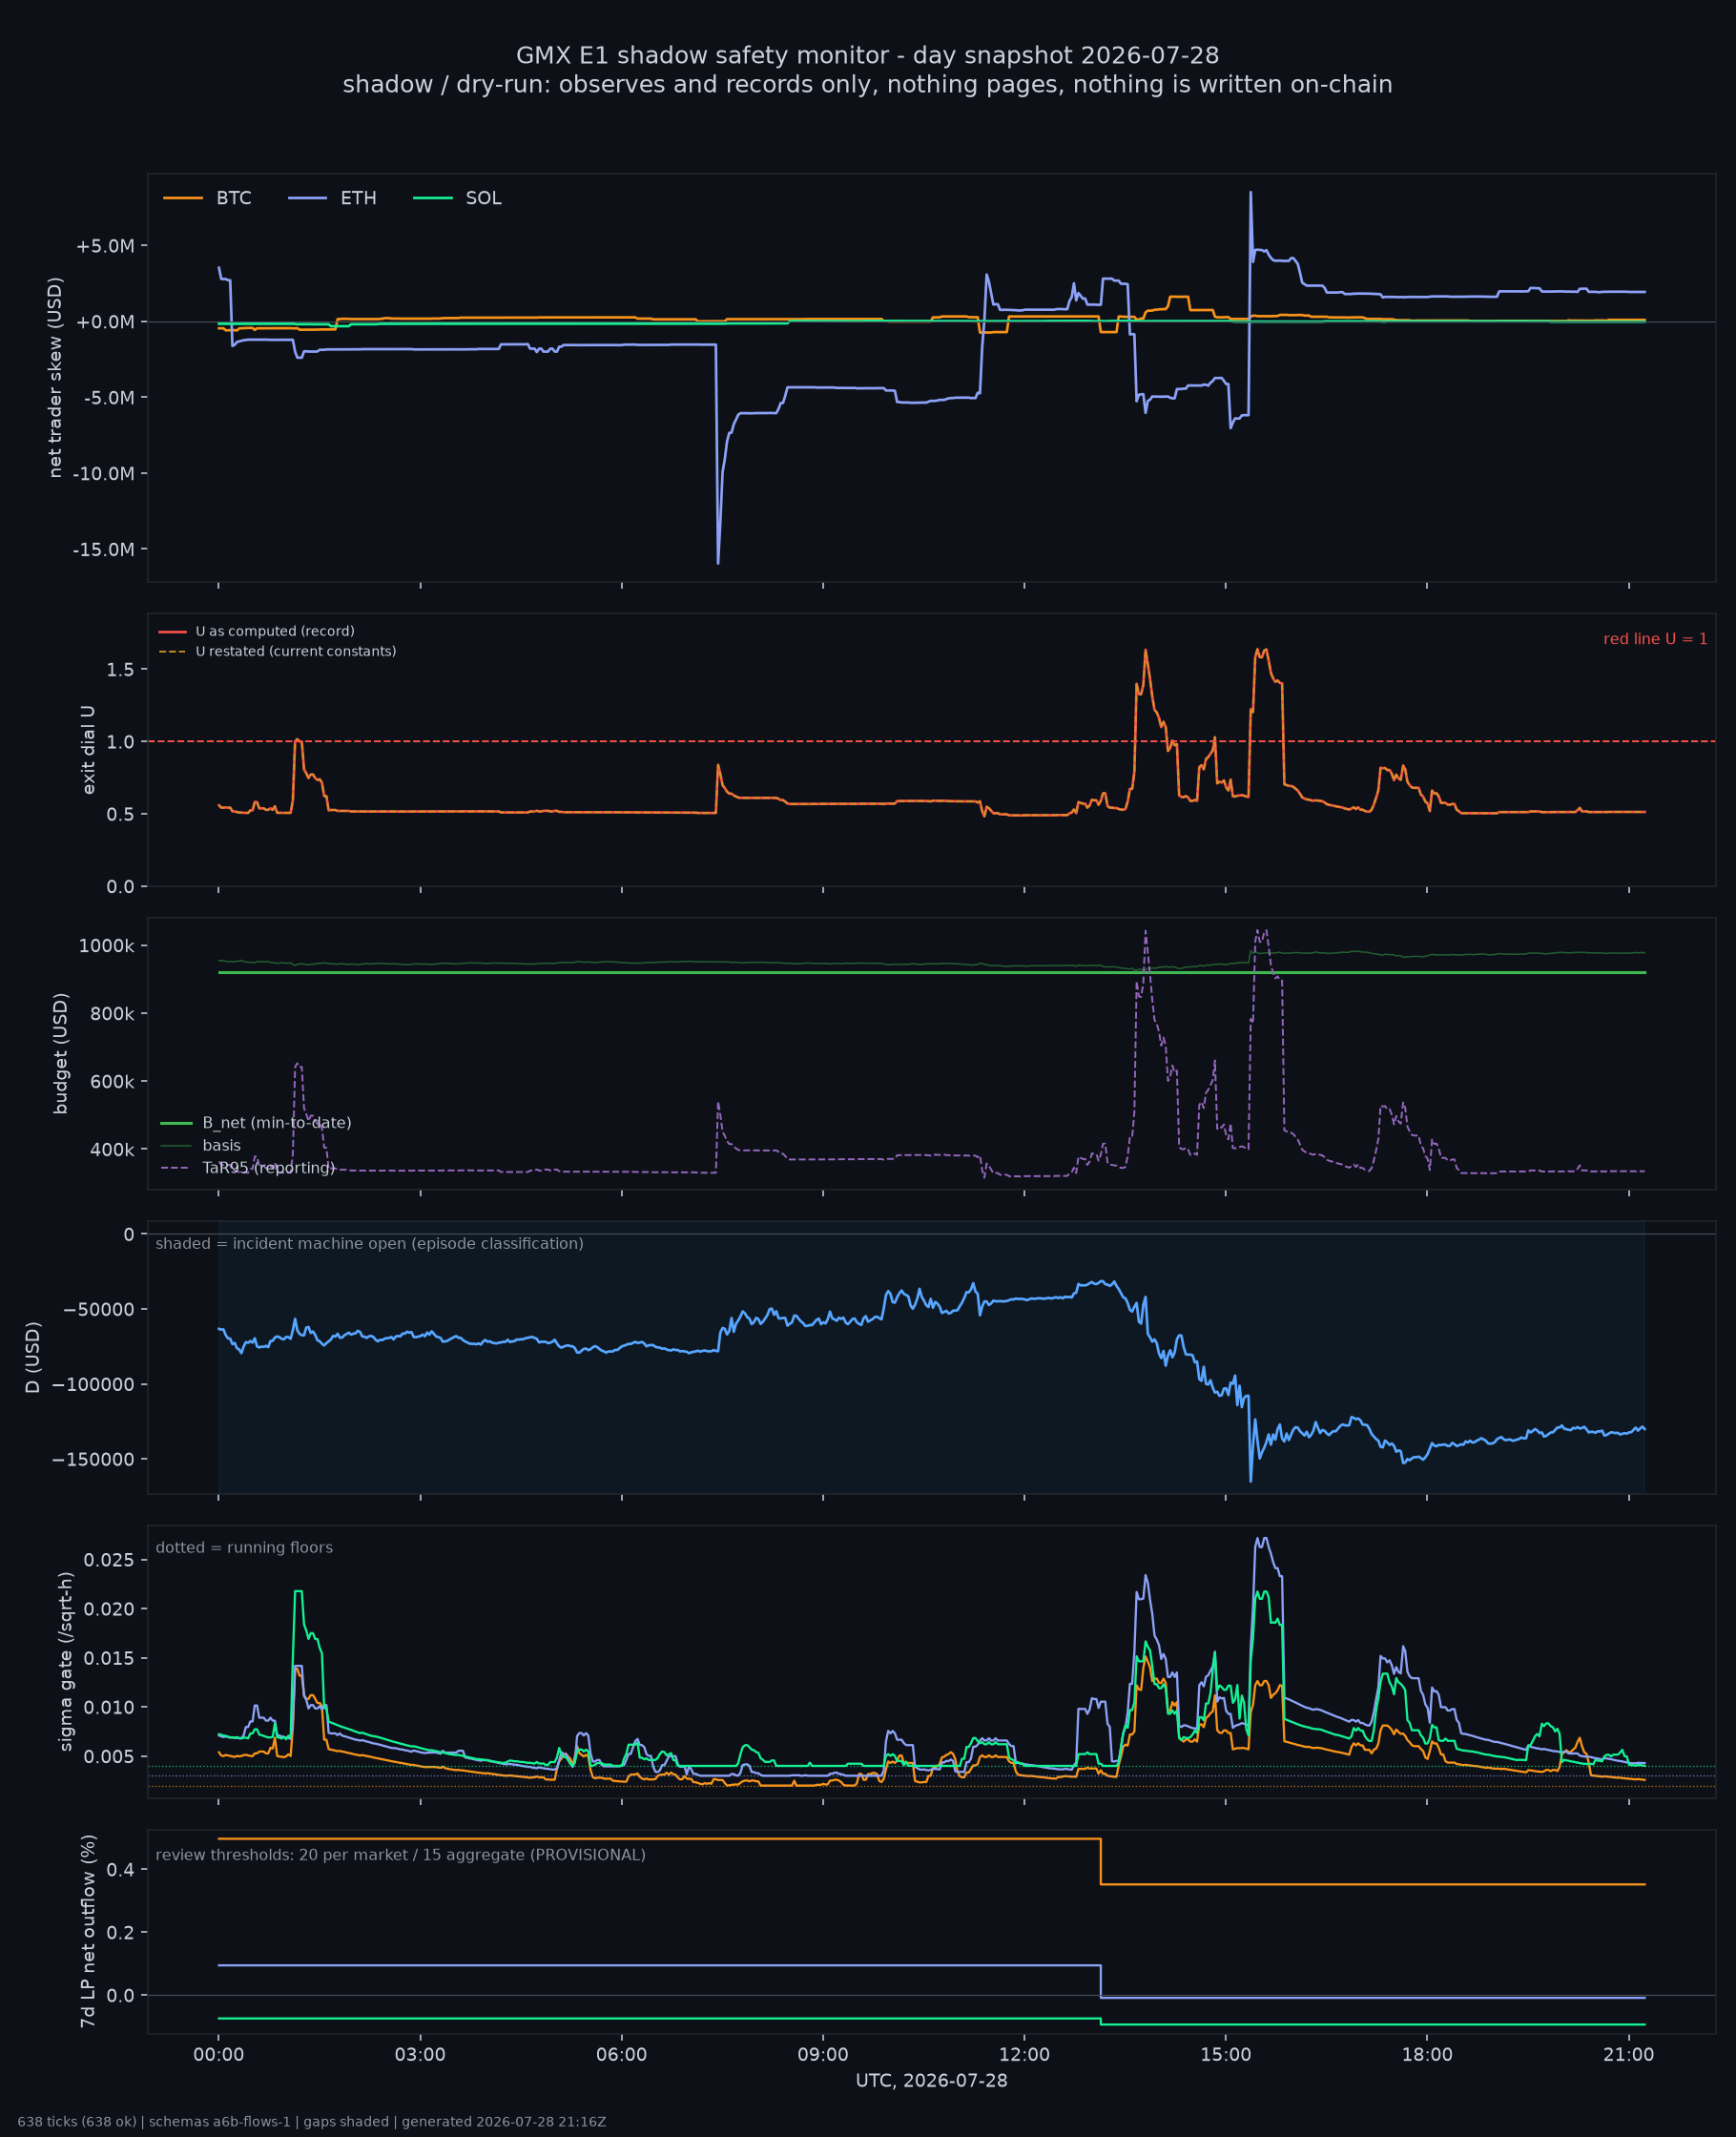Click the ETH skew trough near -15.0M
Image resolution: width=1736 pixels, height=2137 pixels.
(718, 562)
